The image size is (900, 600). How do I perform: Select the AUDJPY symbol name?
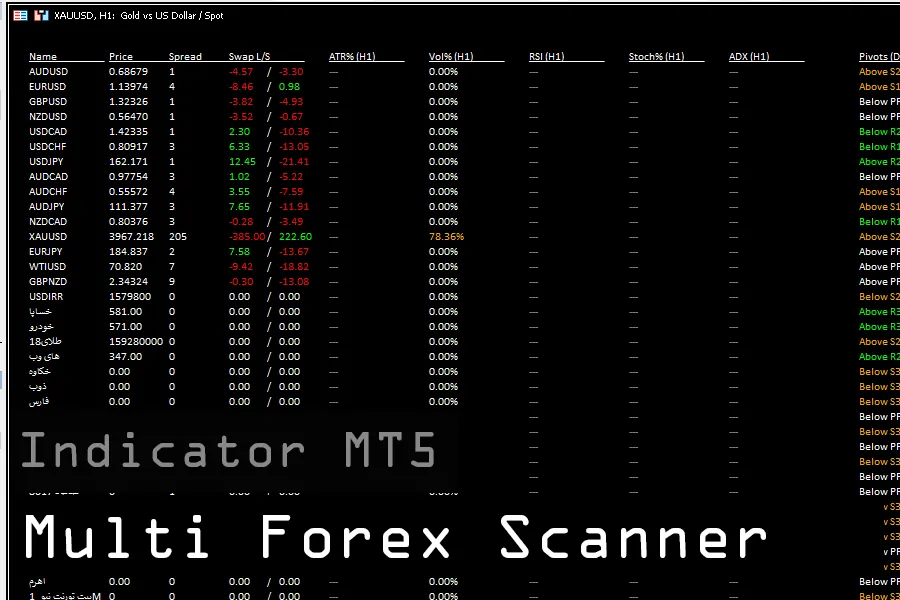[46, 206]
